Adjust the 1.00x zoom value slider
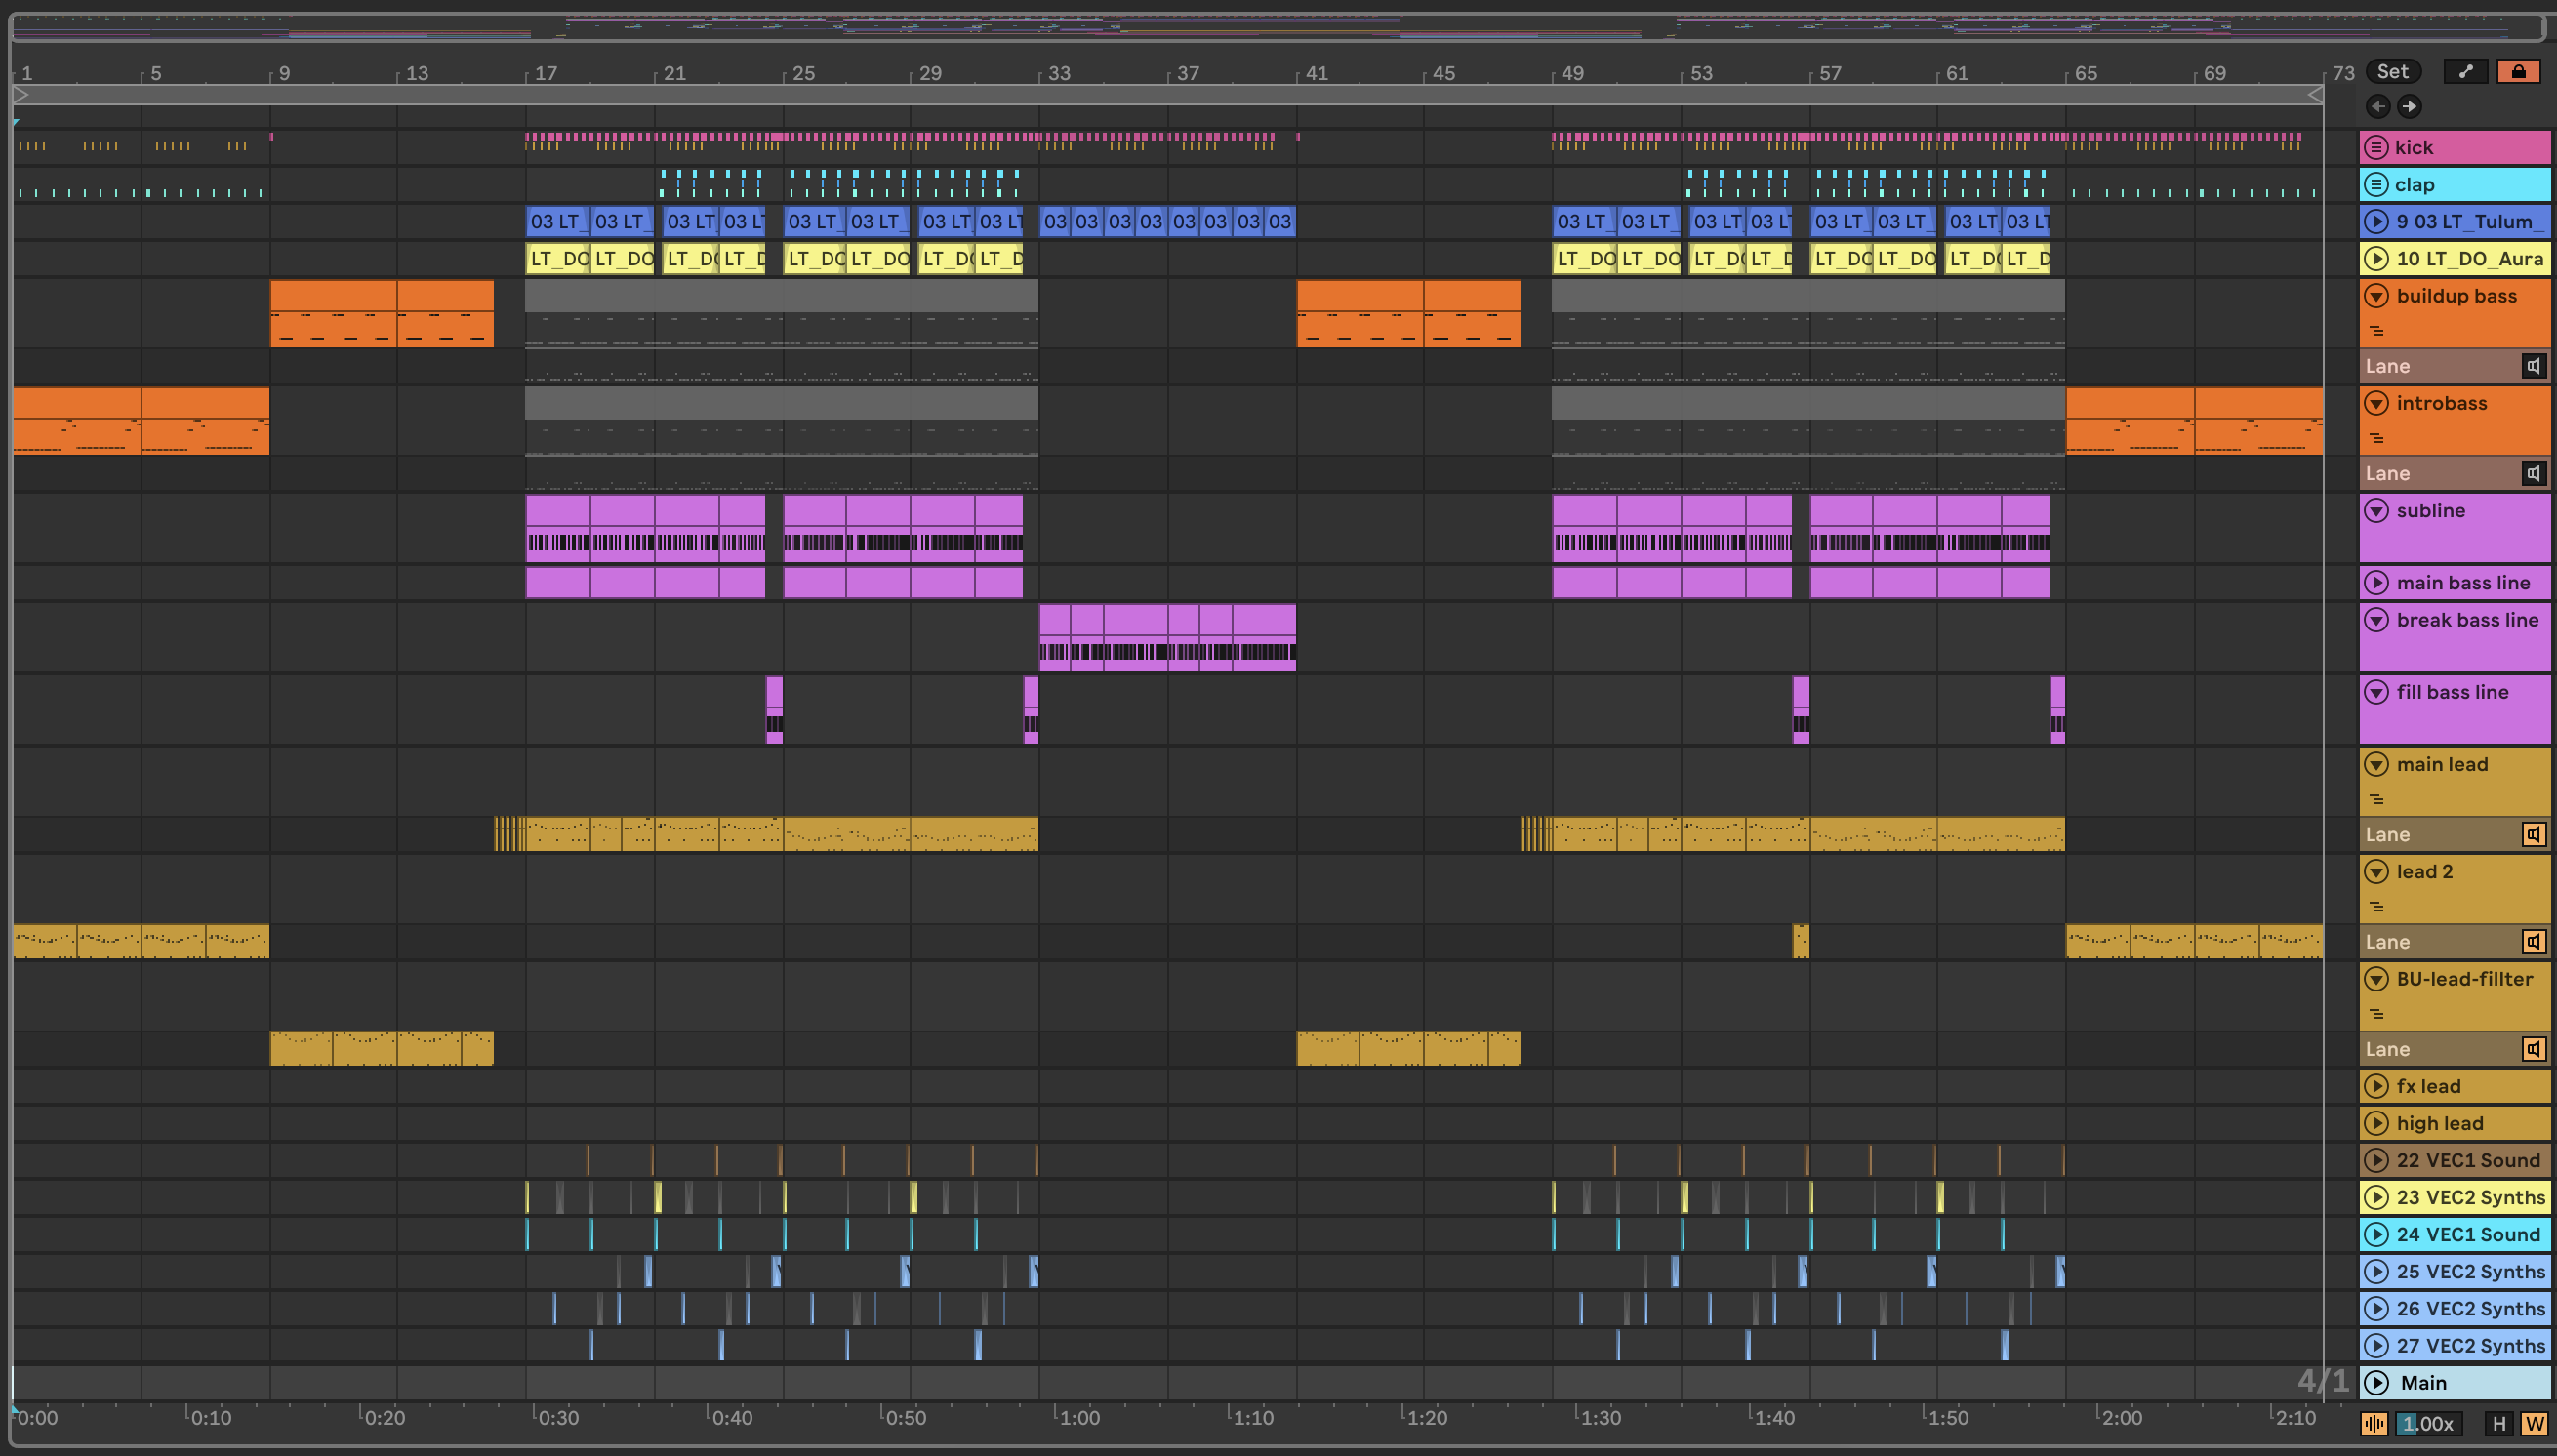Image resolution: width=2557 pixels, height=1456 pixels. coord(2430,1424)
